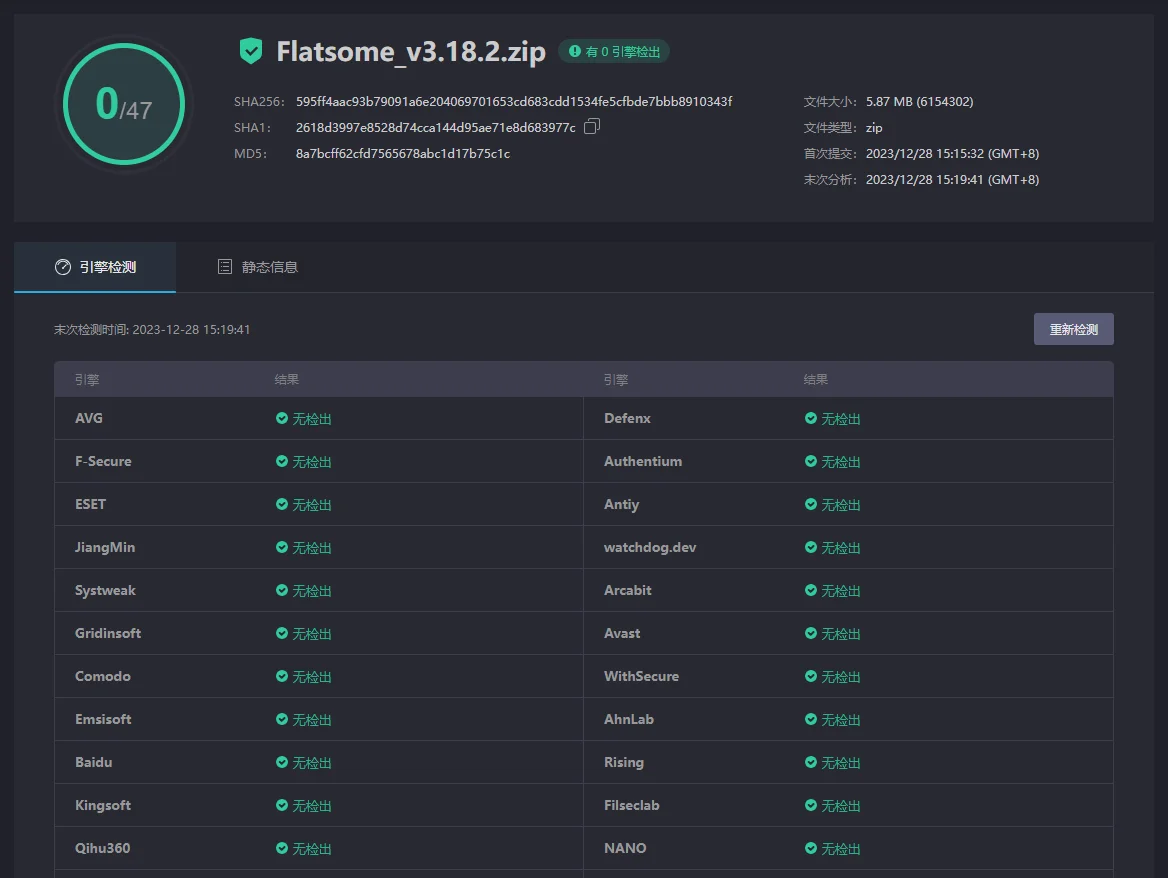Click the NANO engine name
Image resolution: width=1168 pixels, height=878 pixels.
click(625, 848)
